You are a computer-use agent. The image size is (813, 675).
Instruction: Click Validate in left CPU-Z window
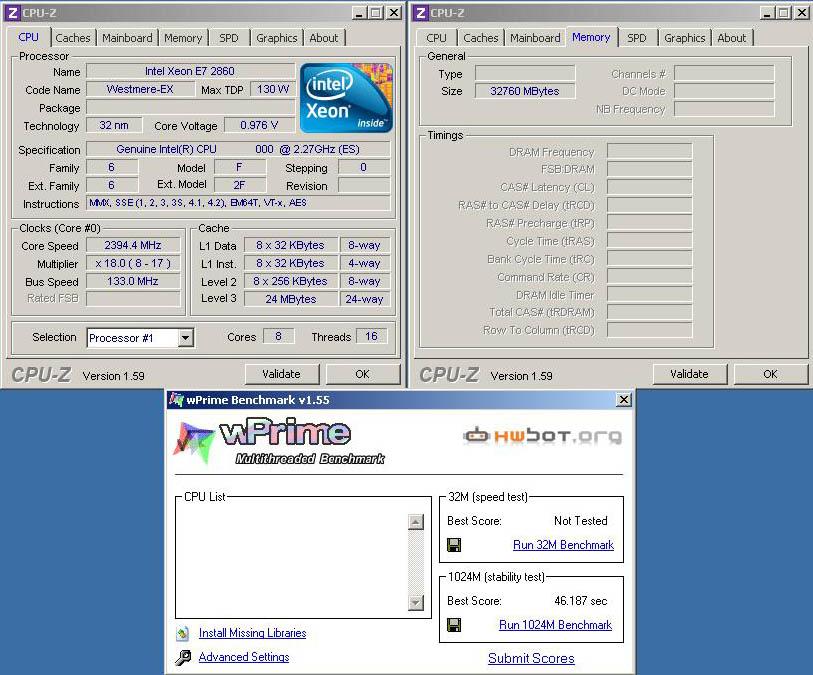(282, 374)
